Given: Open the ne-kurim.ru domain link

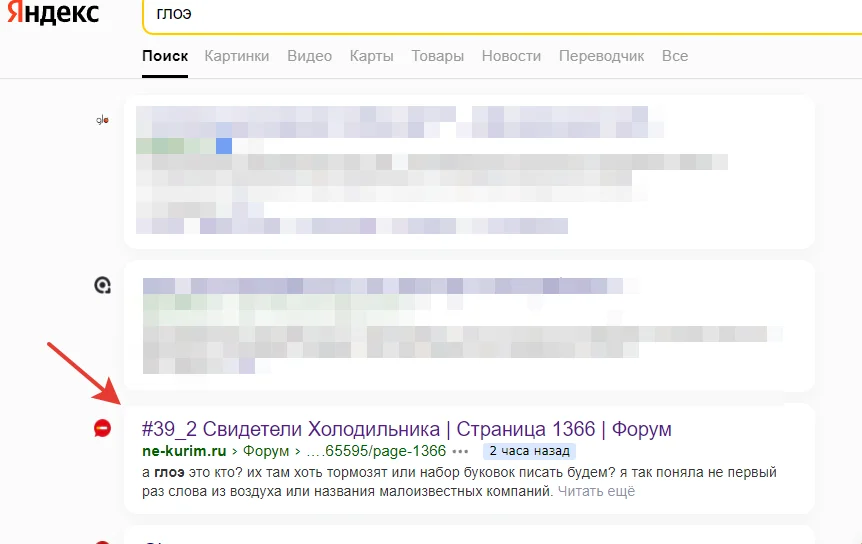Looking at the screenshot, I should (184, 451).
